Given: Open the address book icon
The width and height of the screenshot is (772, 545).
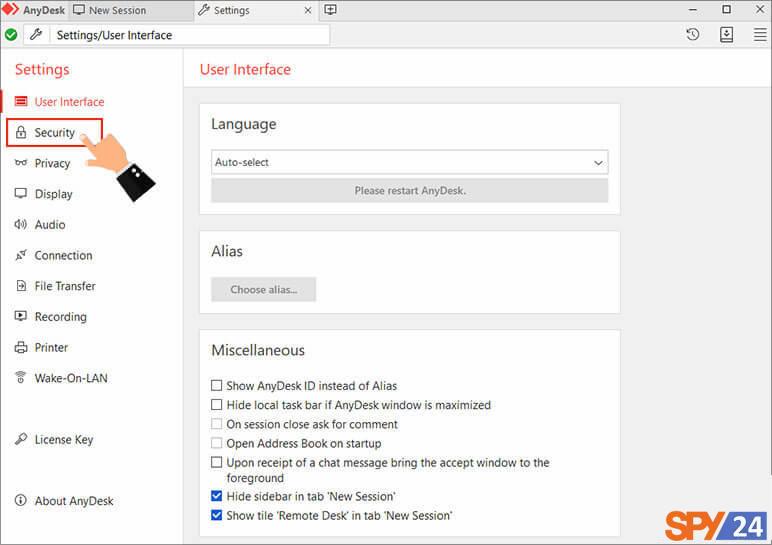Looking at the screenshot, I should tap(727, 34).
